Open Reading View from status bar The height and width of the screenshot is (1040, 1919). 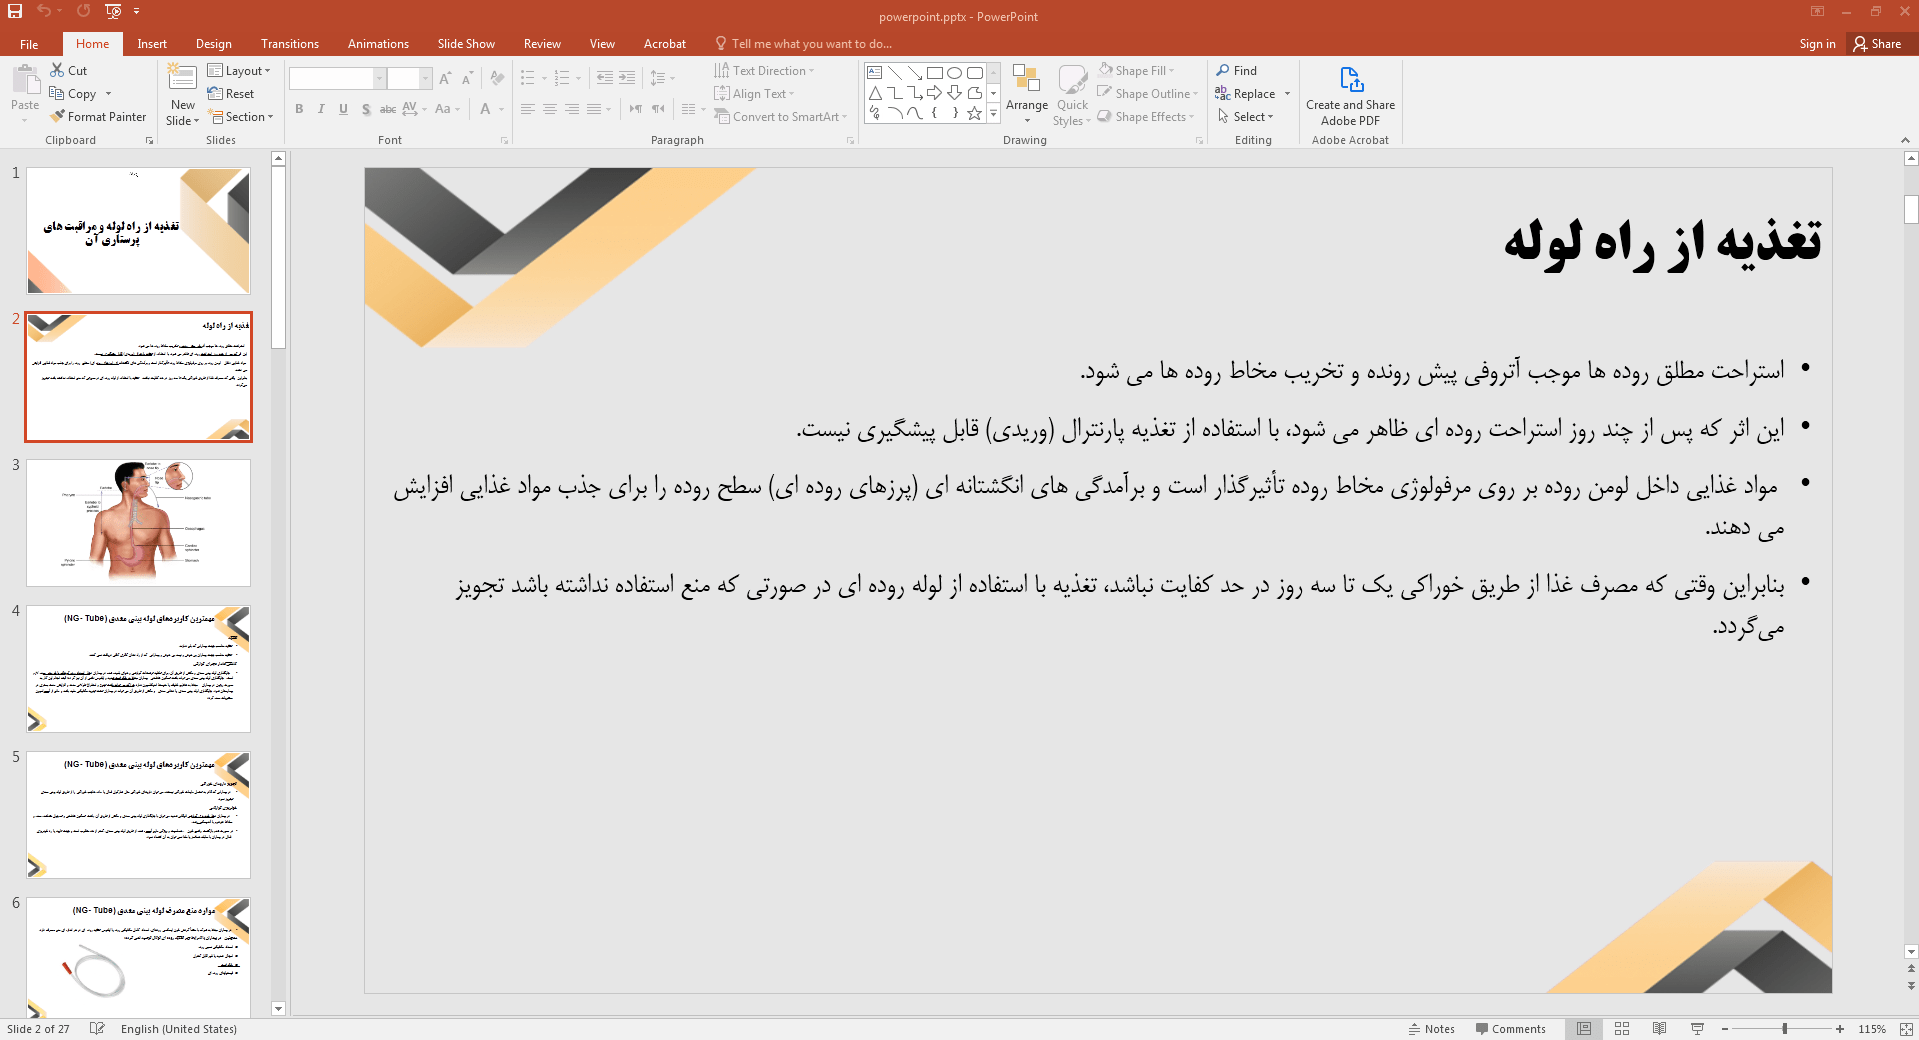(x=1659, y=1029)
